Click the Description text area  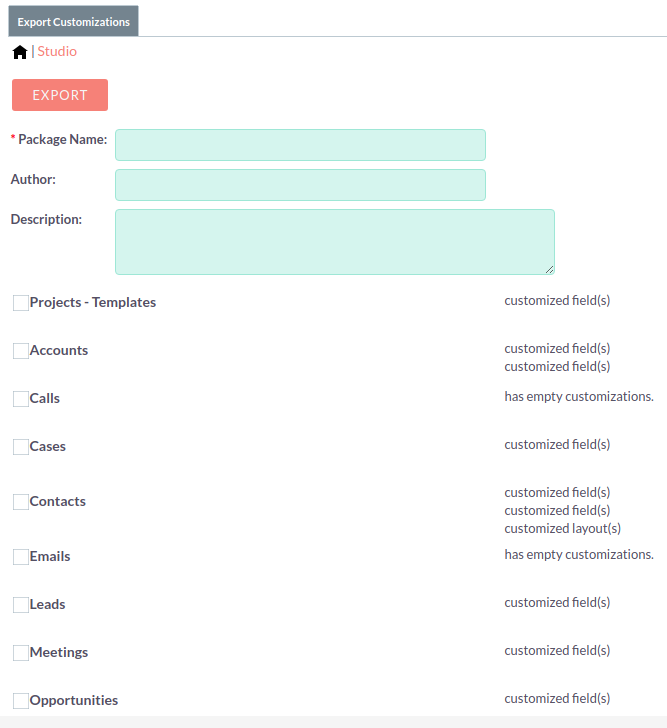tap(334, 241)
